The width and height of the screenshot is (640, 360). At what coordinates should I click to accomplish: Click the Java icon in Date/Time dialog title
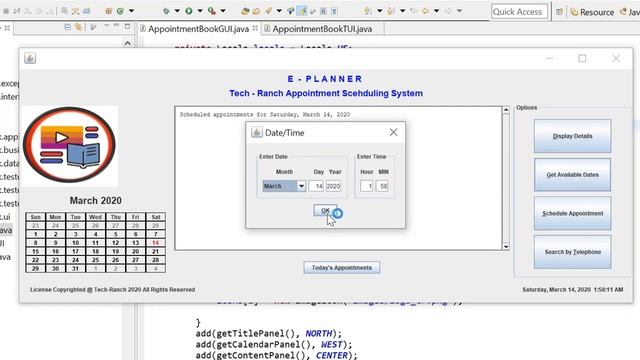[x=257, y=132]
